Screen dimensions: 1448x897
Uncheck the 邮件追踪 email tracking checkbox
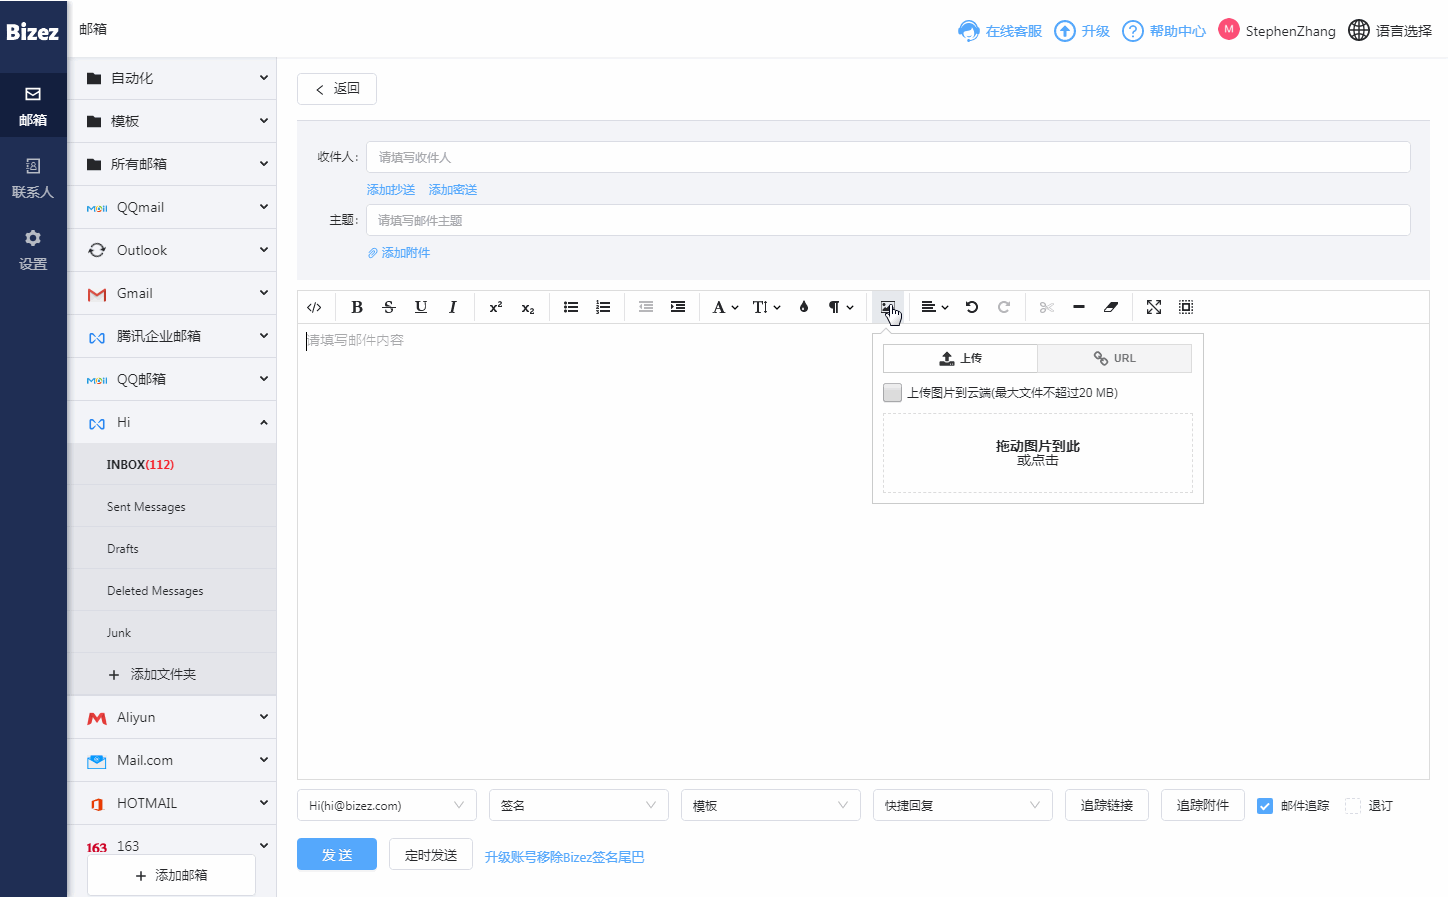coord(1265,806)
